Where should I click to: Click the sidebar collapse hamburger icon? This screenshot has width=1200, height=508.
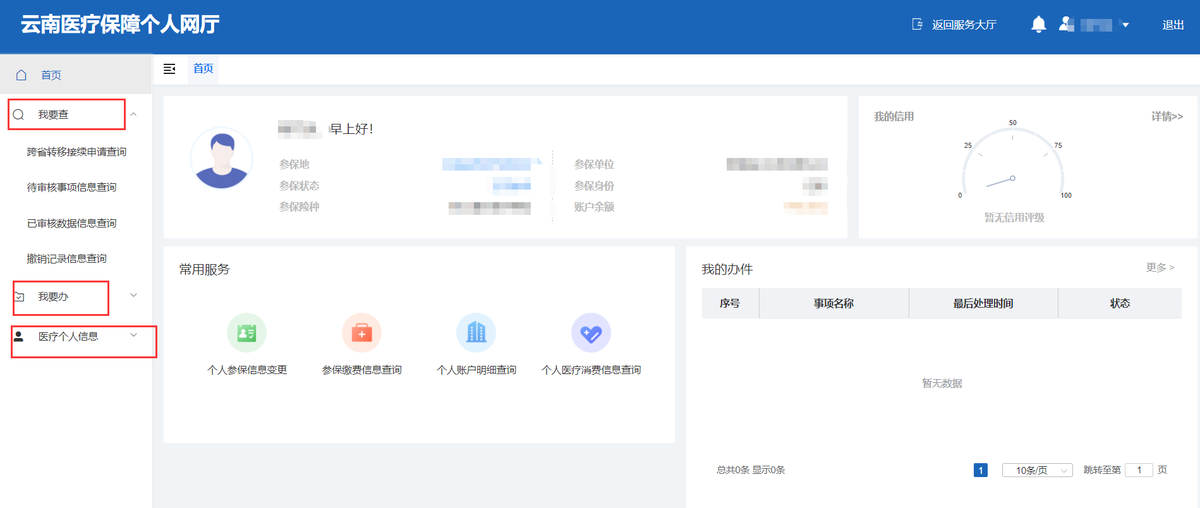click(169, 68)
